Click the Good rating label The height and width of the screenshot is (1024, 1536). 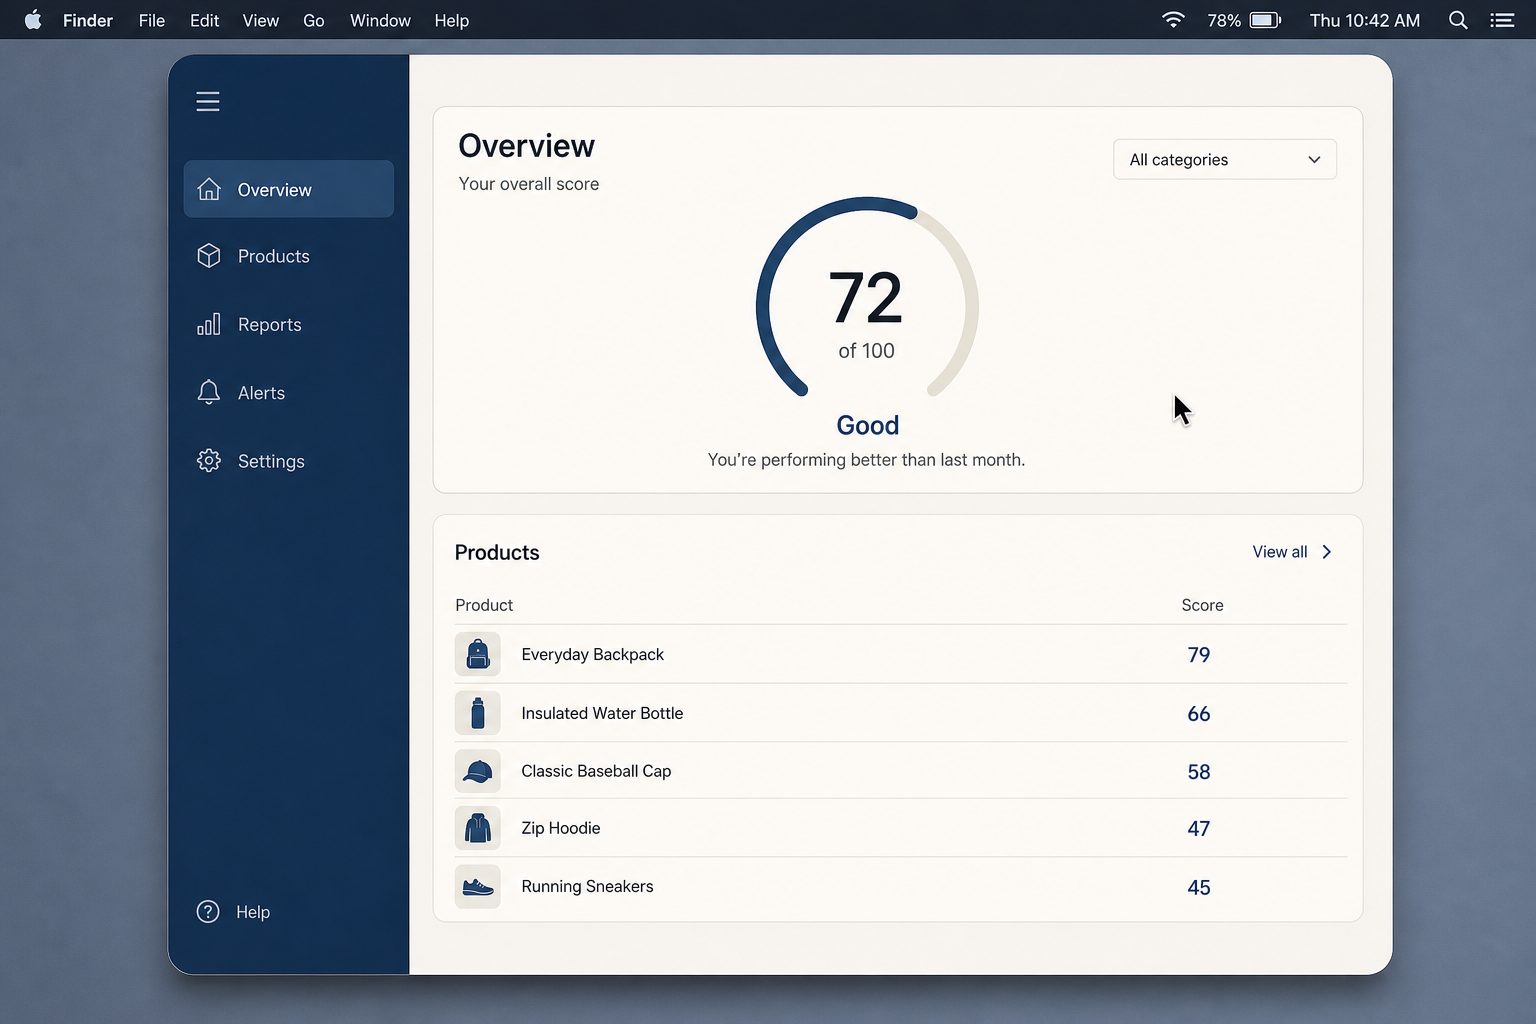[868, 425]
